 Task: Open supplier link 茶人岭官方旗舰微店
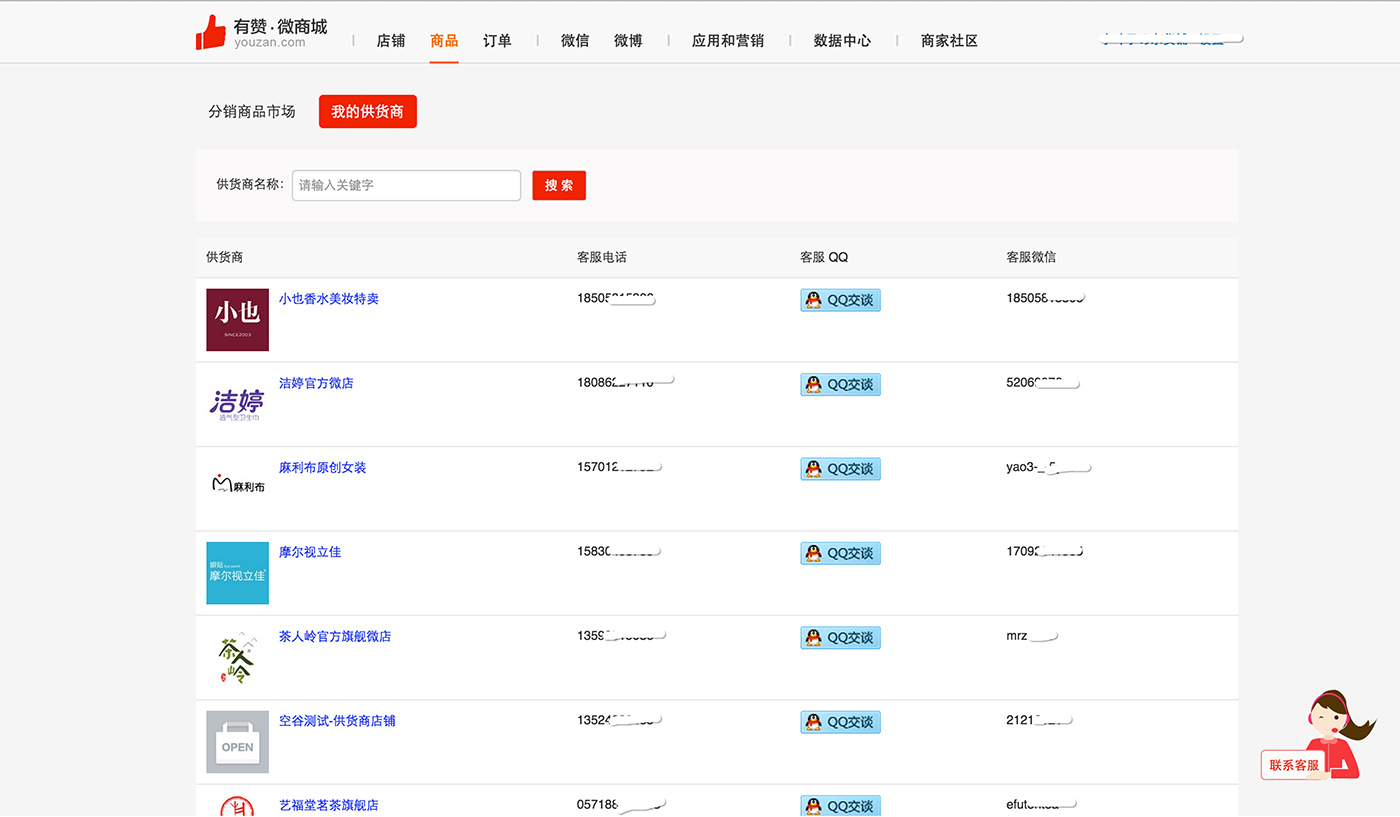pyautogui.click(x=335, y=636)
